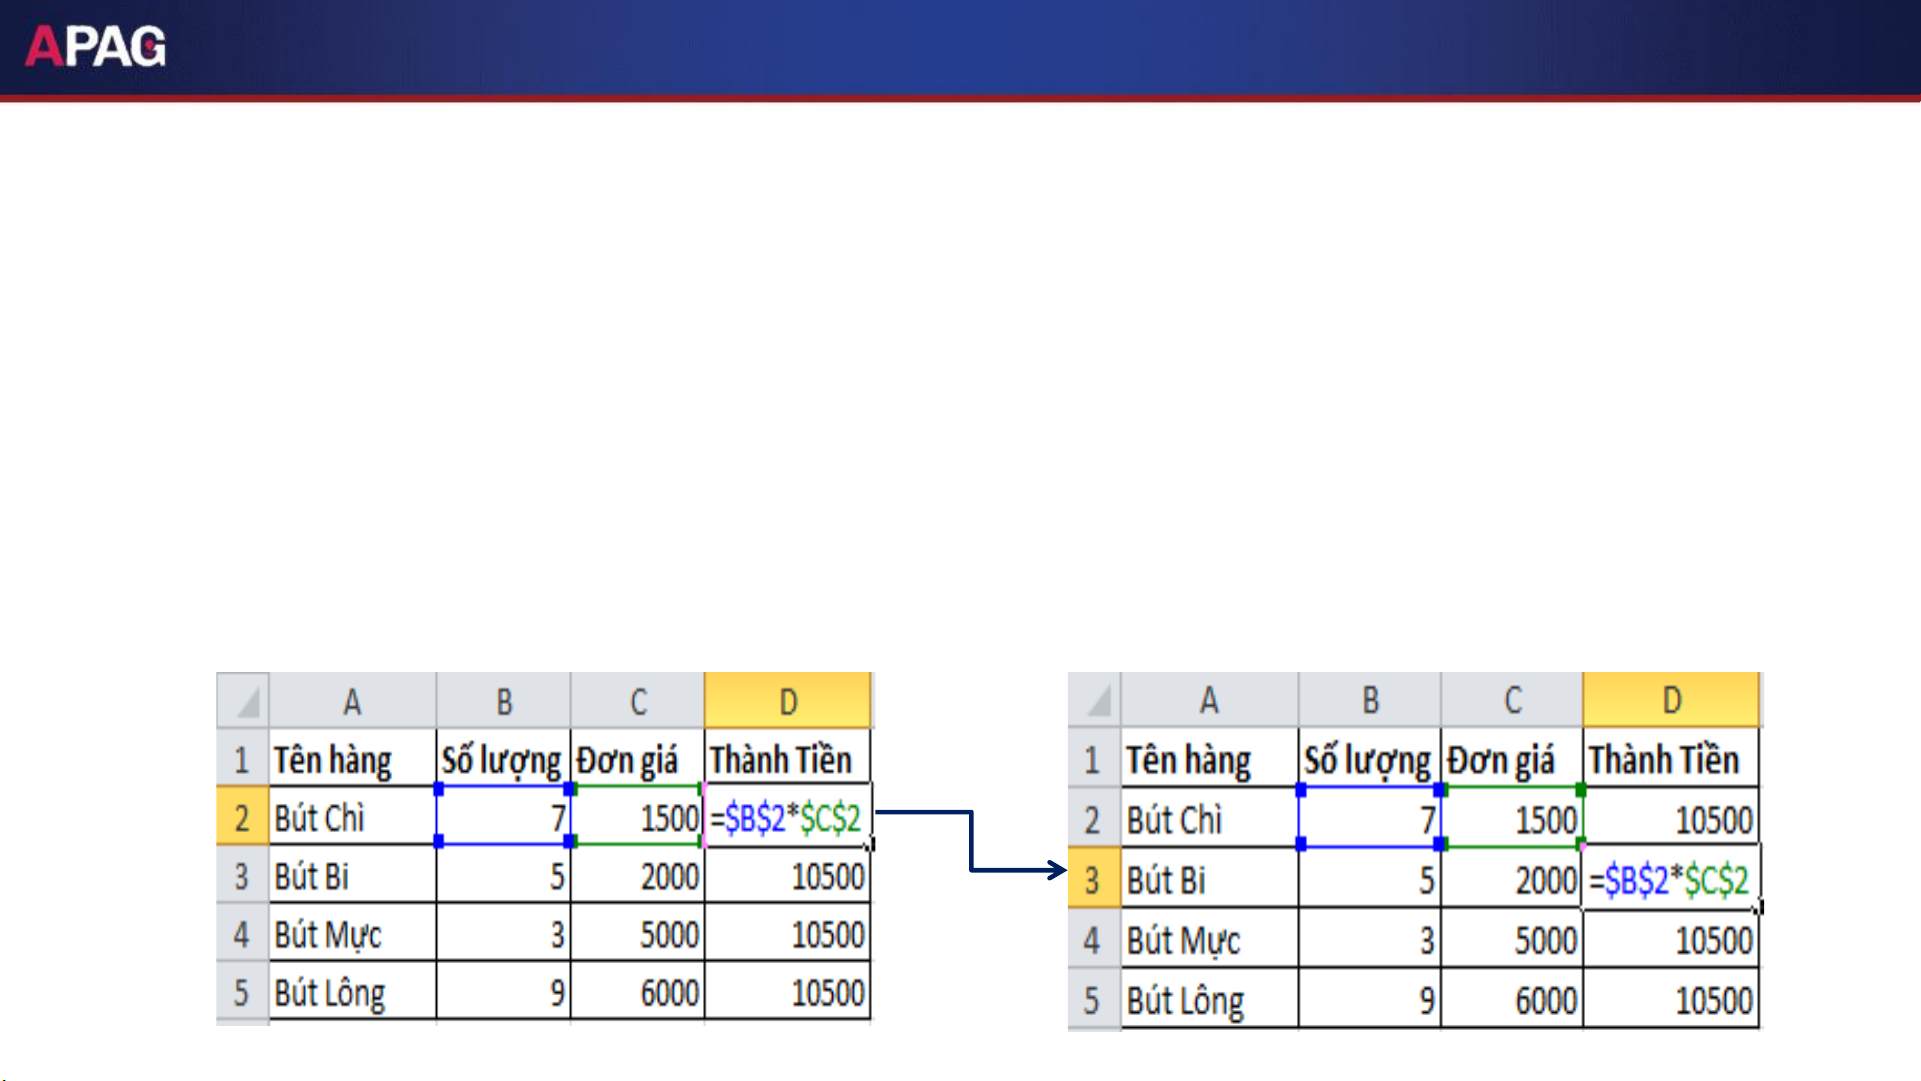Image resolution: width=1921 pixels, height=1081 pixels.
Task: Select column A header in left table
Action: (352, 701)
